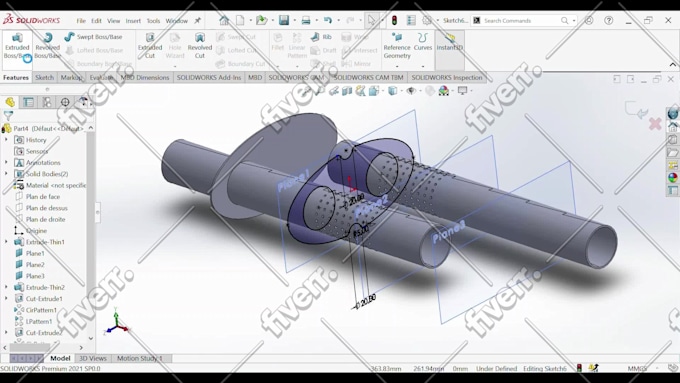
Task: Open the File menu
Action: click(x=81, y=20)
